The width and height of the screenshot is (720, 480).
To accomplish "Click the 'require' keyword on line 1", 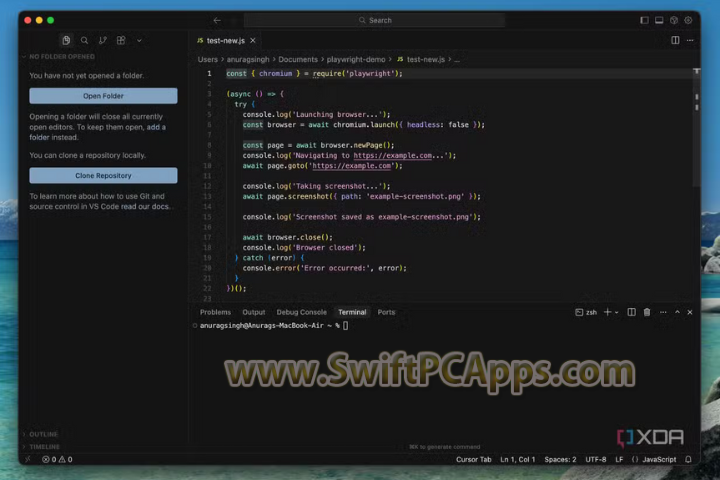I will (x=327, y=73).
